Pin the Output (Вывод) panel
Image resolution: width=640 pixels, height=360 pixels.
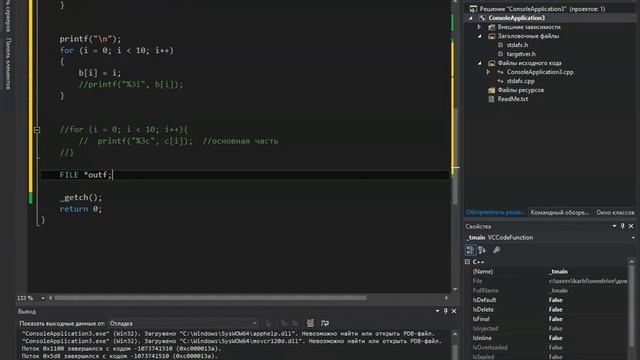446,311
